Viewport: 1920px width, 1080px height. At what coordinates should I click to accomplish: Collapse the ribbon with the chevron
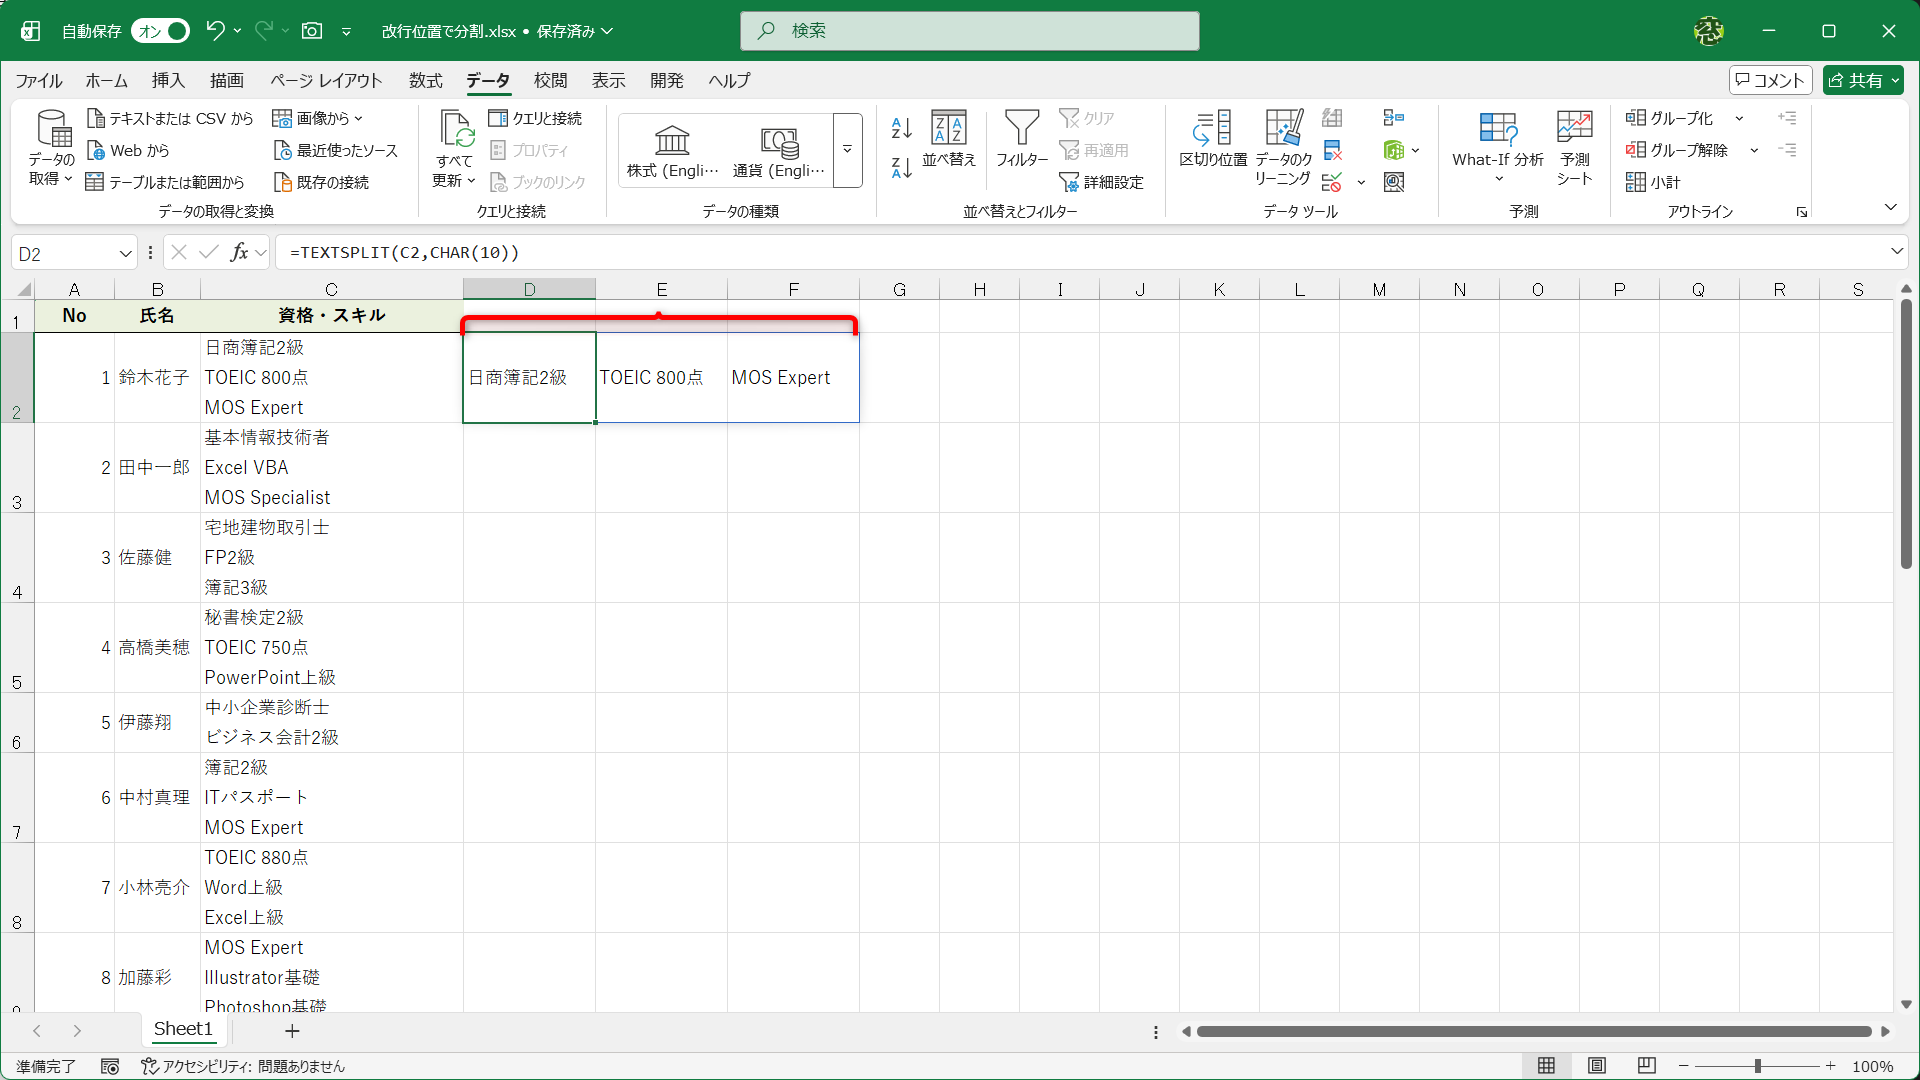click(x=1890, y=207)
